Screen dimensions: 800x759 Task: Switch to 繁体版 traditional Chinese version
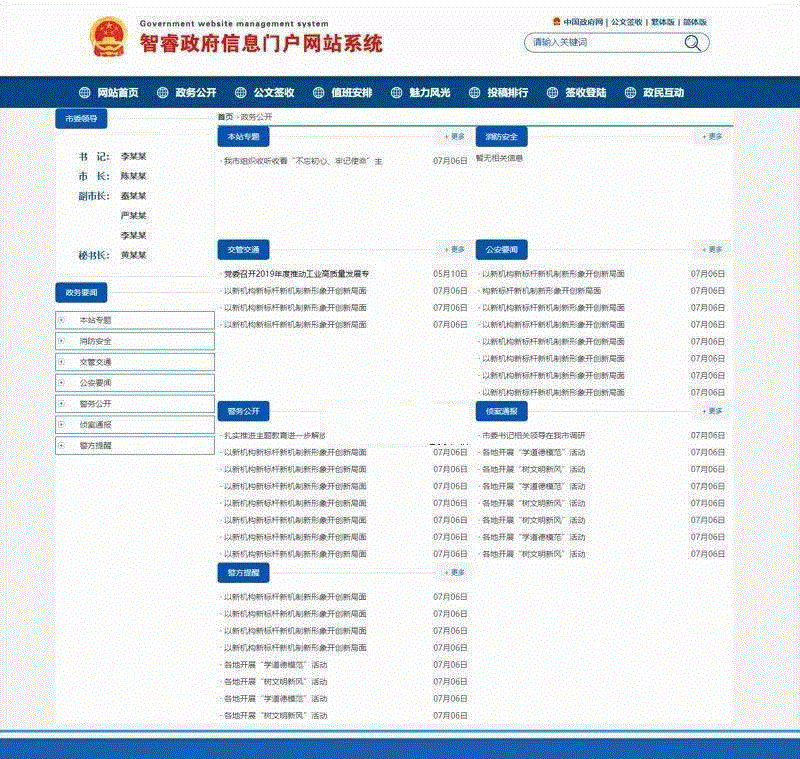pyautogui.click(x=663, y=22)
